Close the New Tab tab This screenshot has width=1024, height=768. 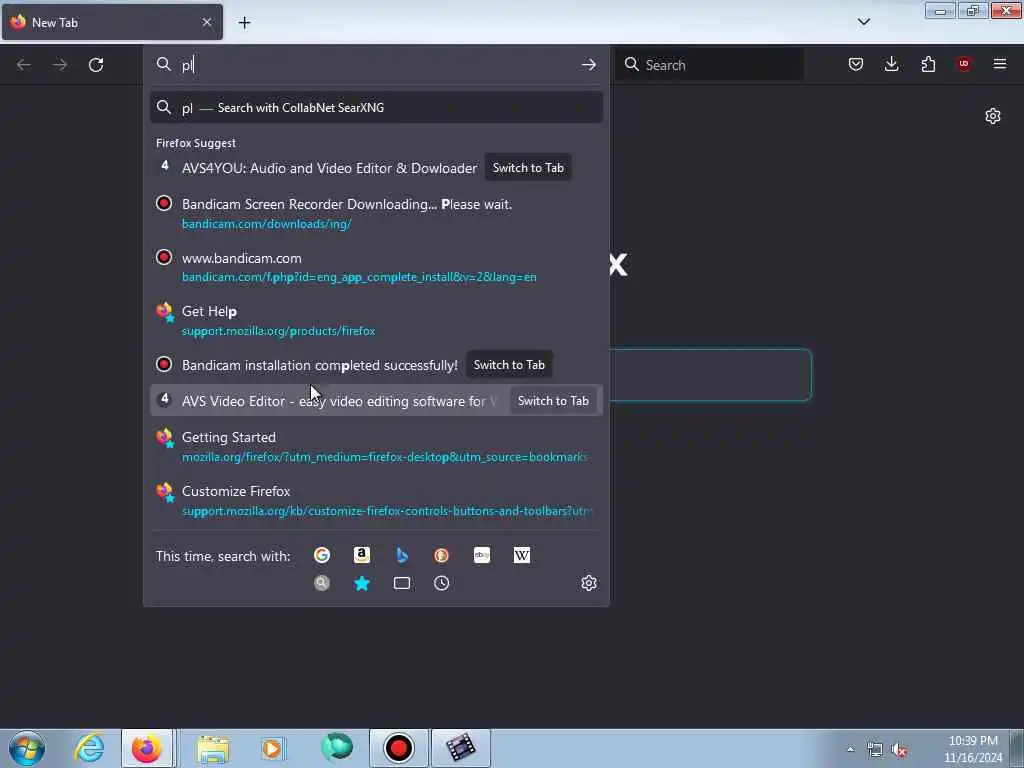(207, 22)
